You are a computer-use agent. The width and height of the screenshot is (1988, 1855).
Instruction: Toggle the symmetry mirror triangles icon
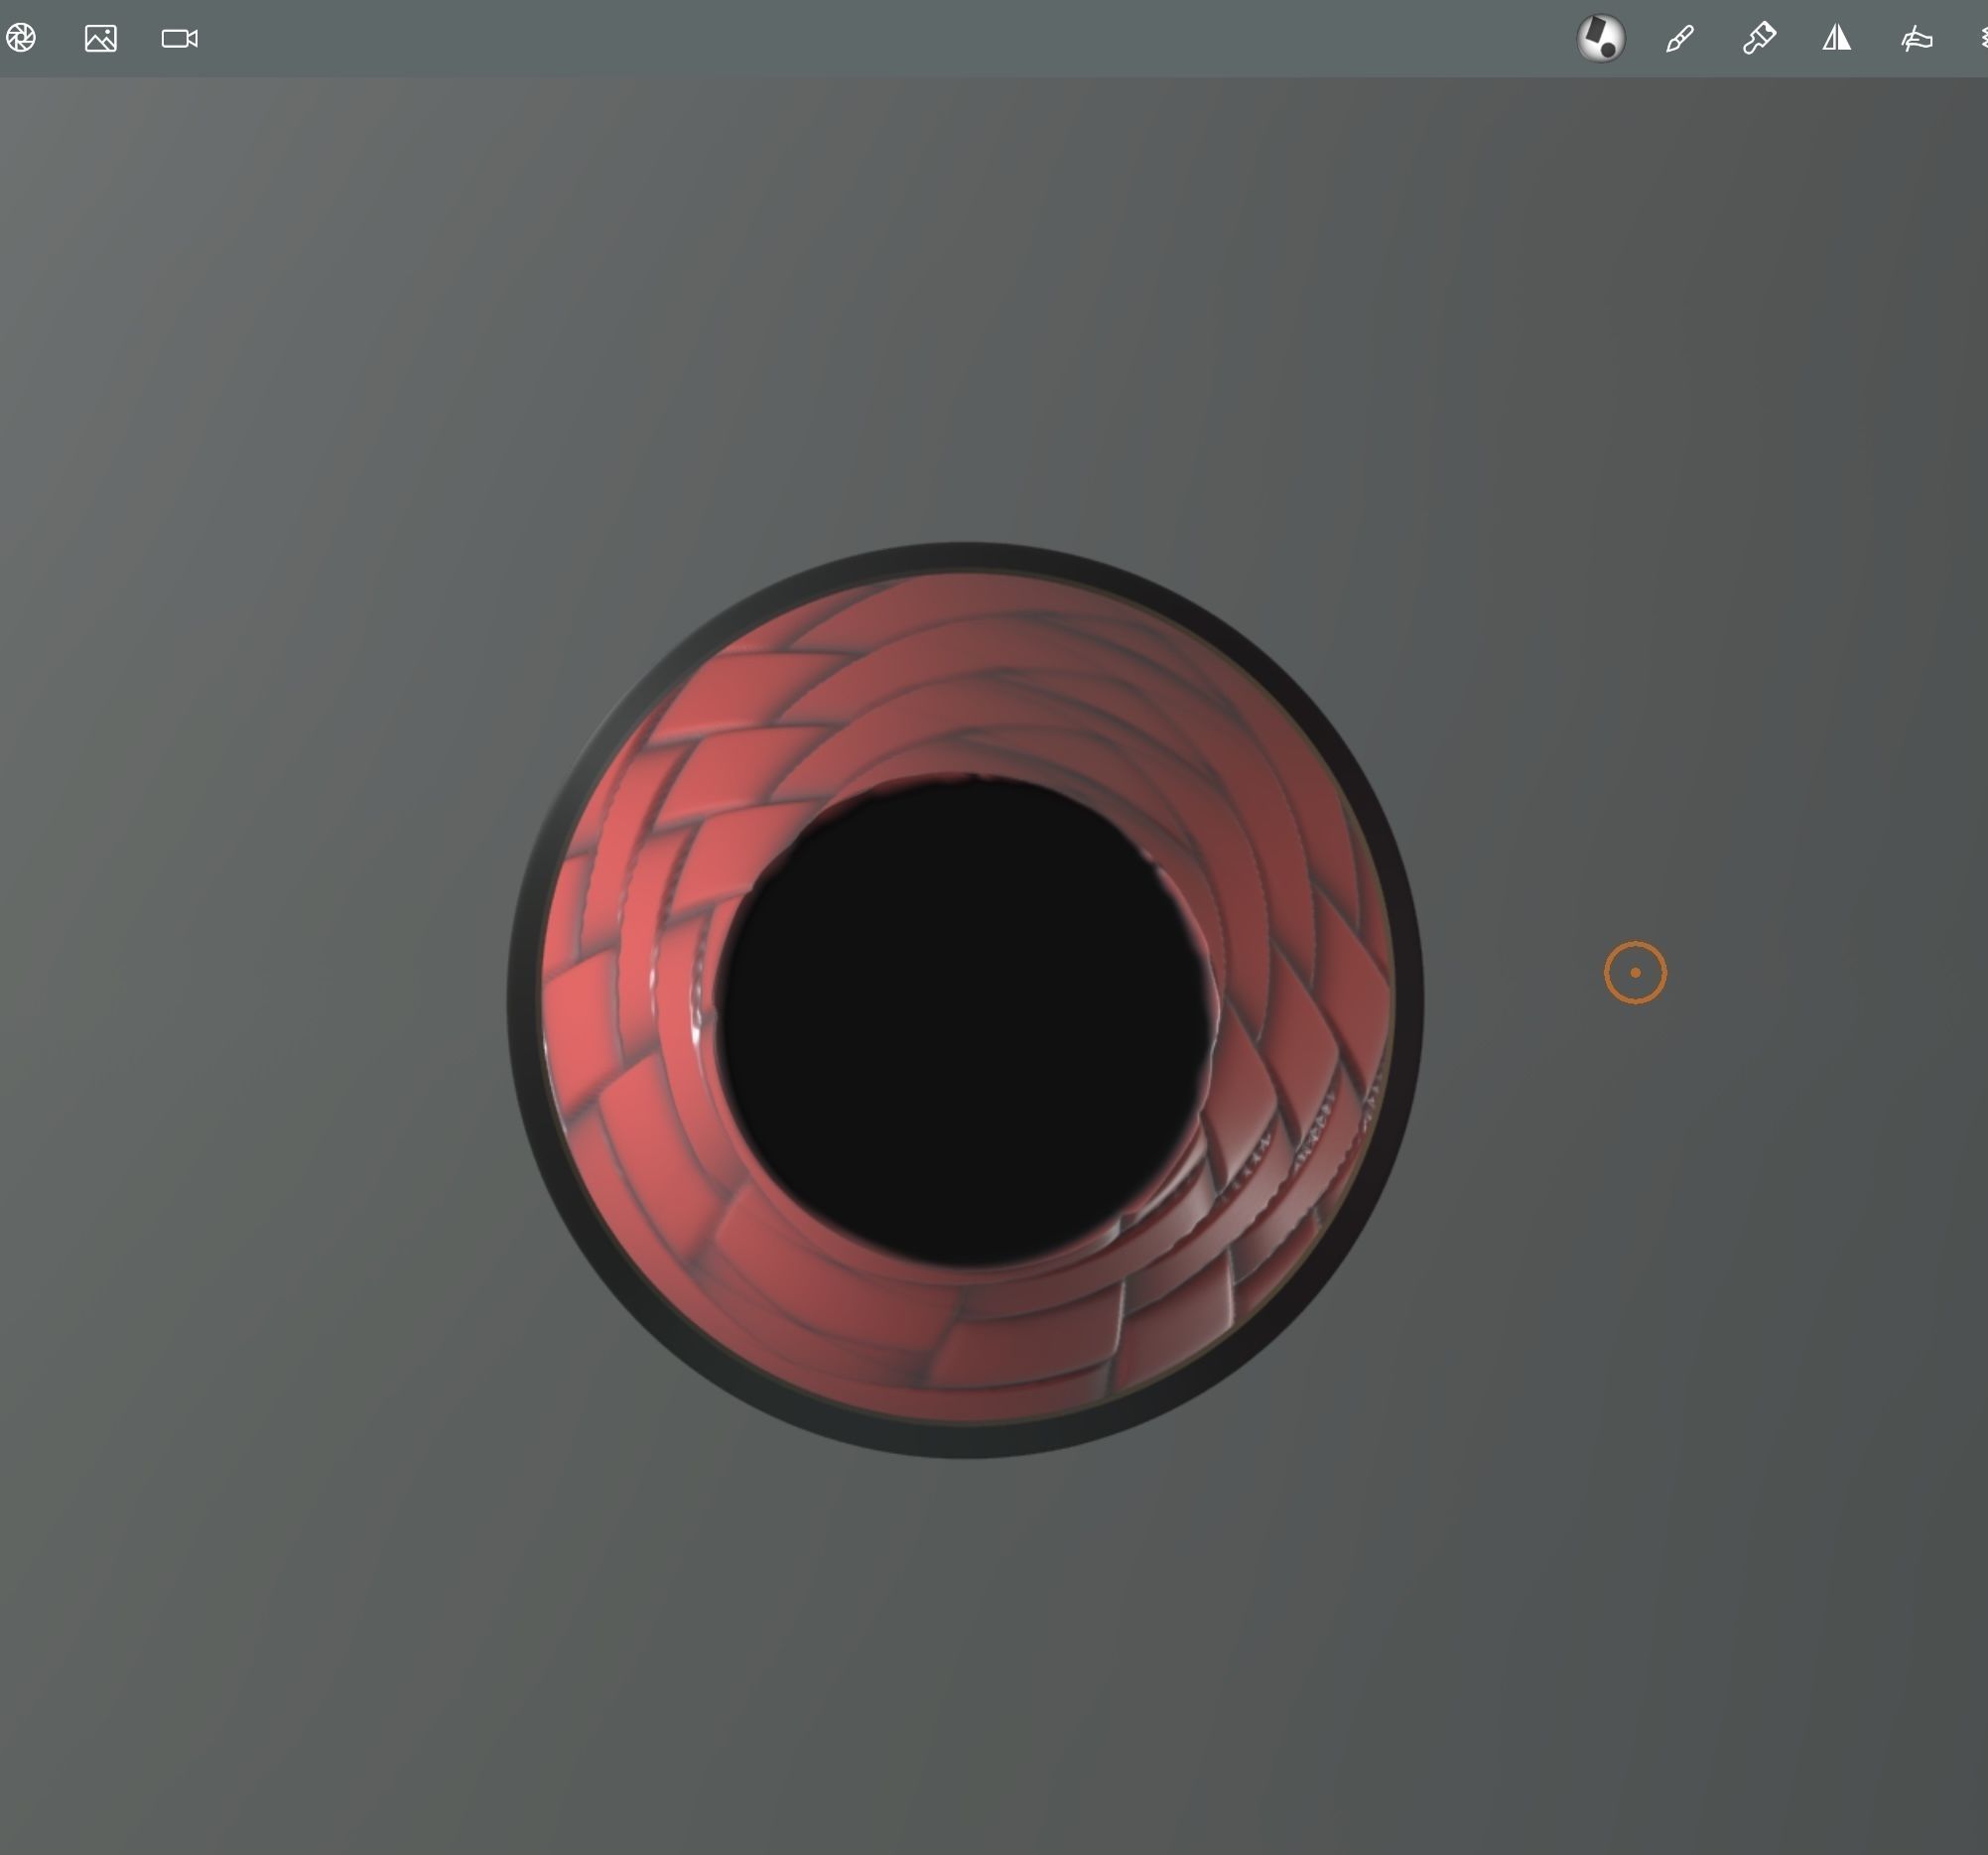(x=1837, y=38)
